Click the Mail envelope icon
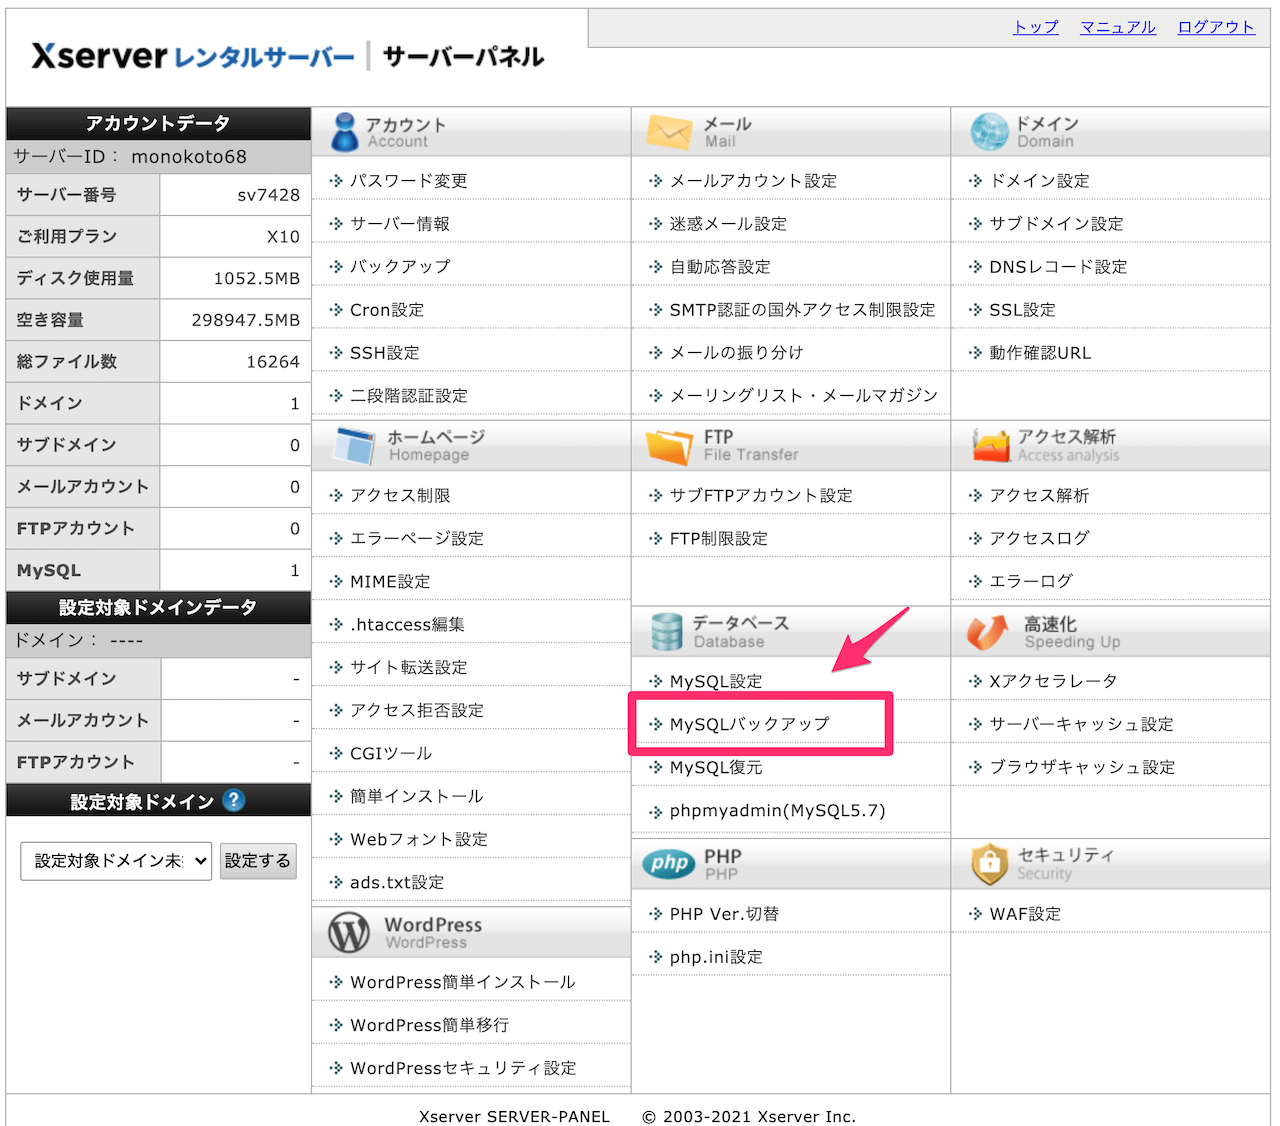 point(669,132)
